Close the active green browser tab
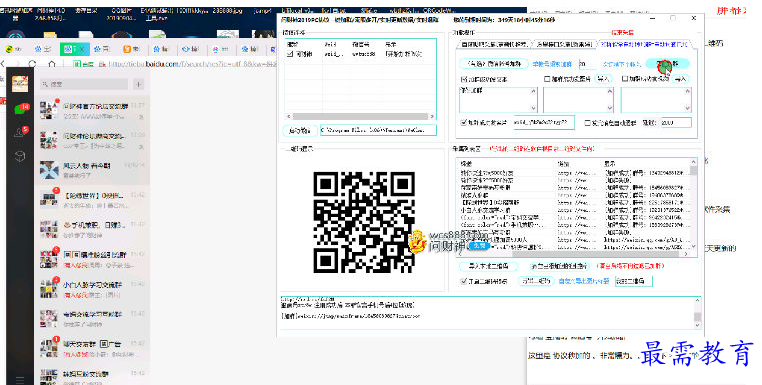This screenshot has height=385, width=762. [83, 49]
